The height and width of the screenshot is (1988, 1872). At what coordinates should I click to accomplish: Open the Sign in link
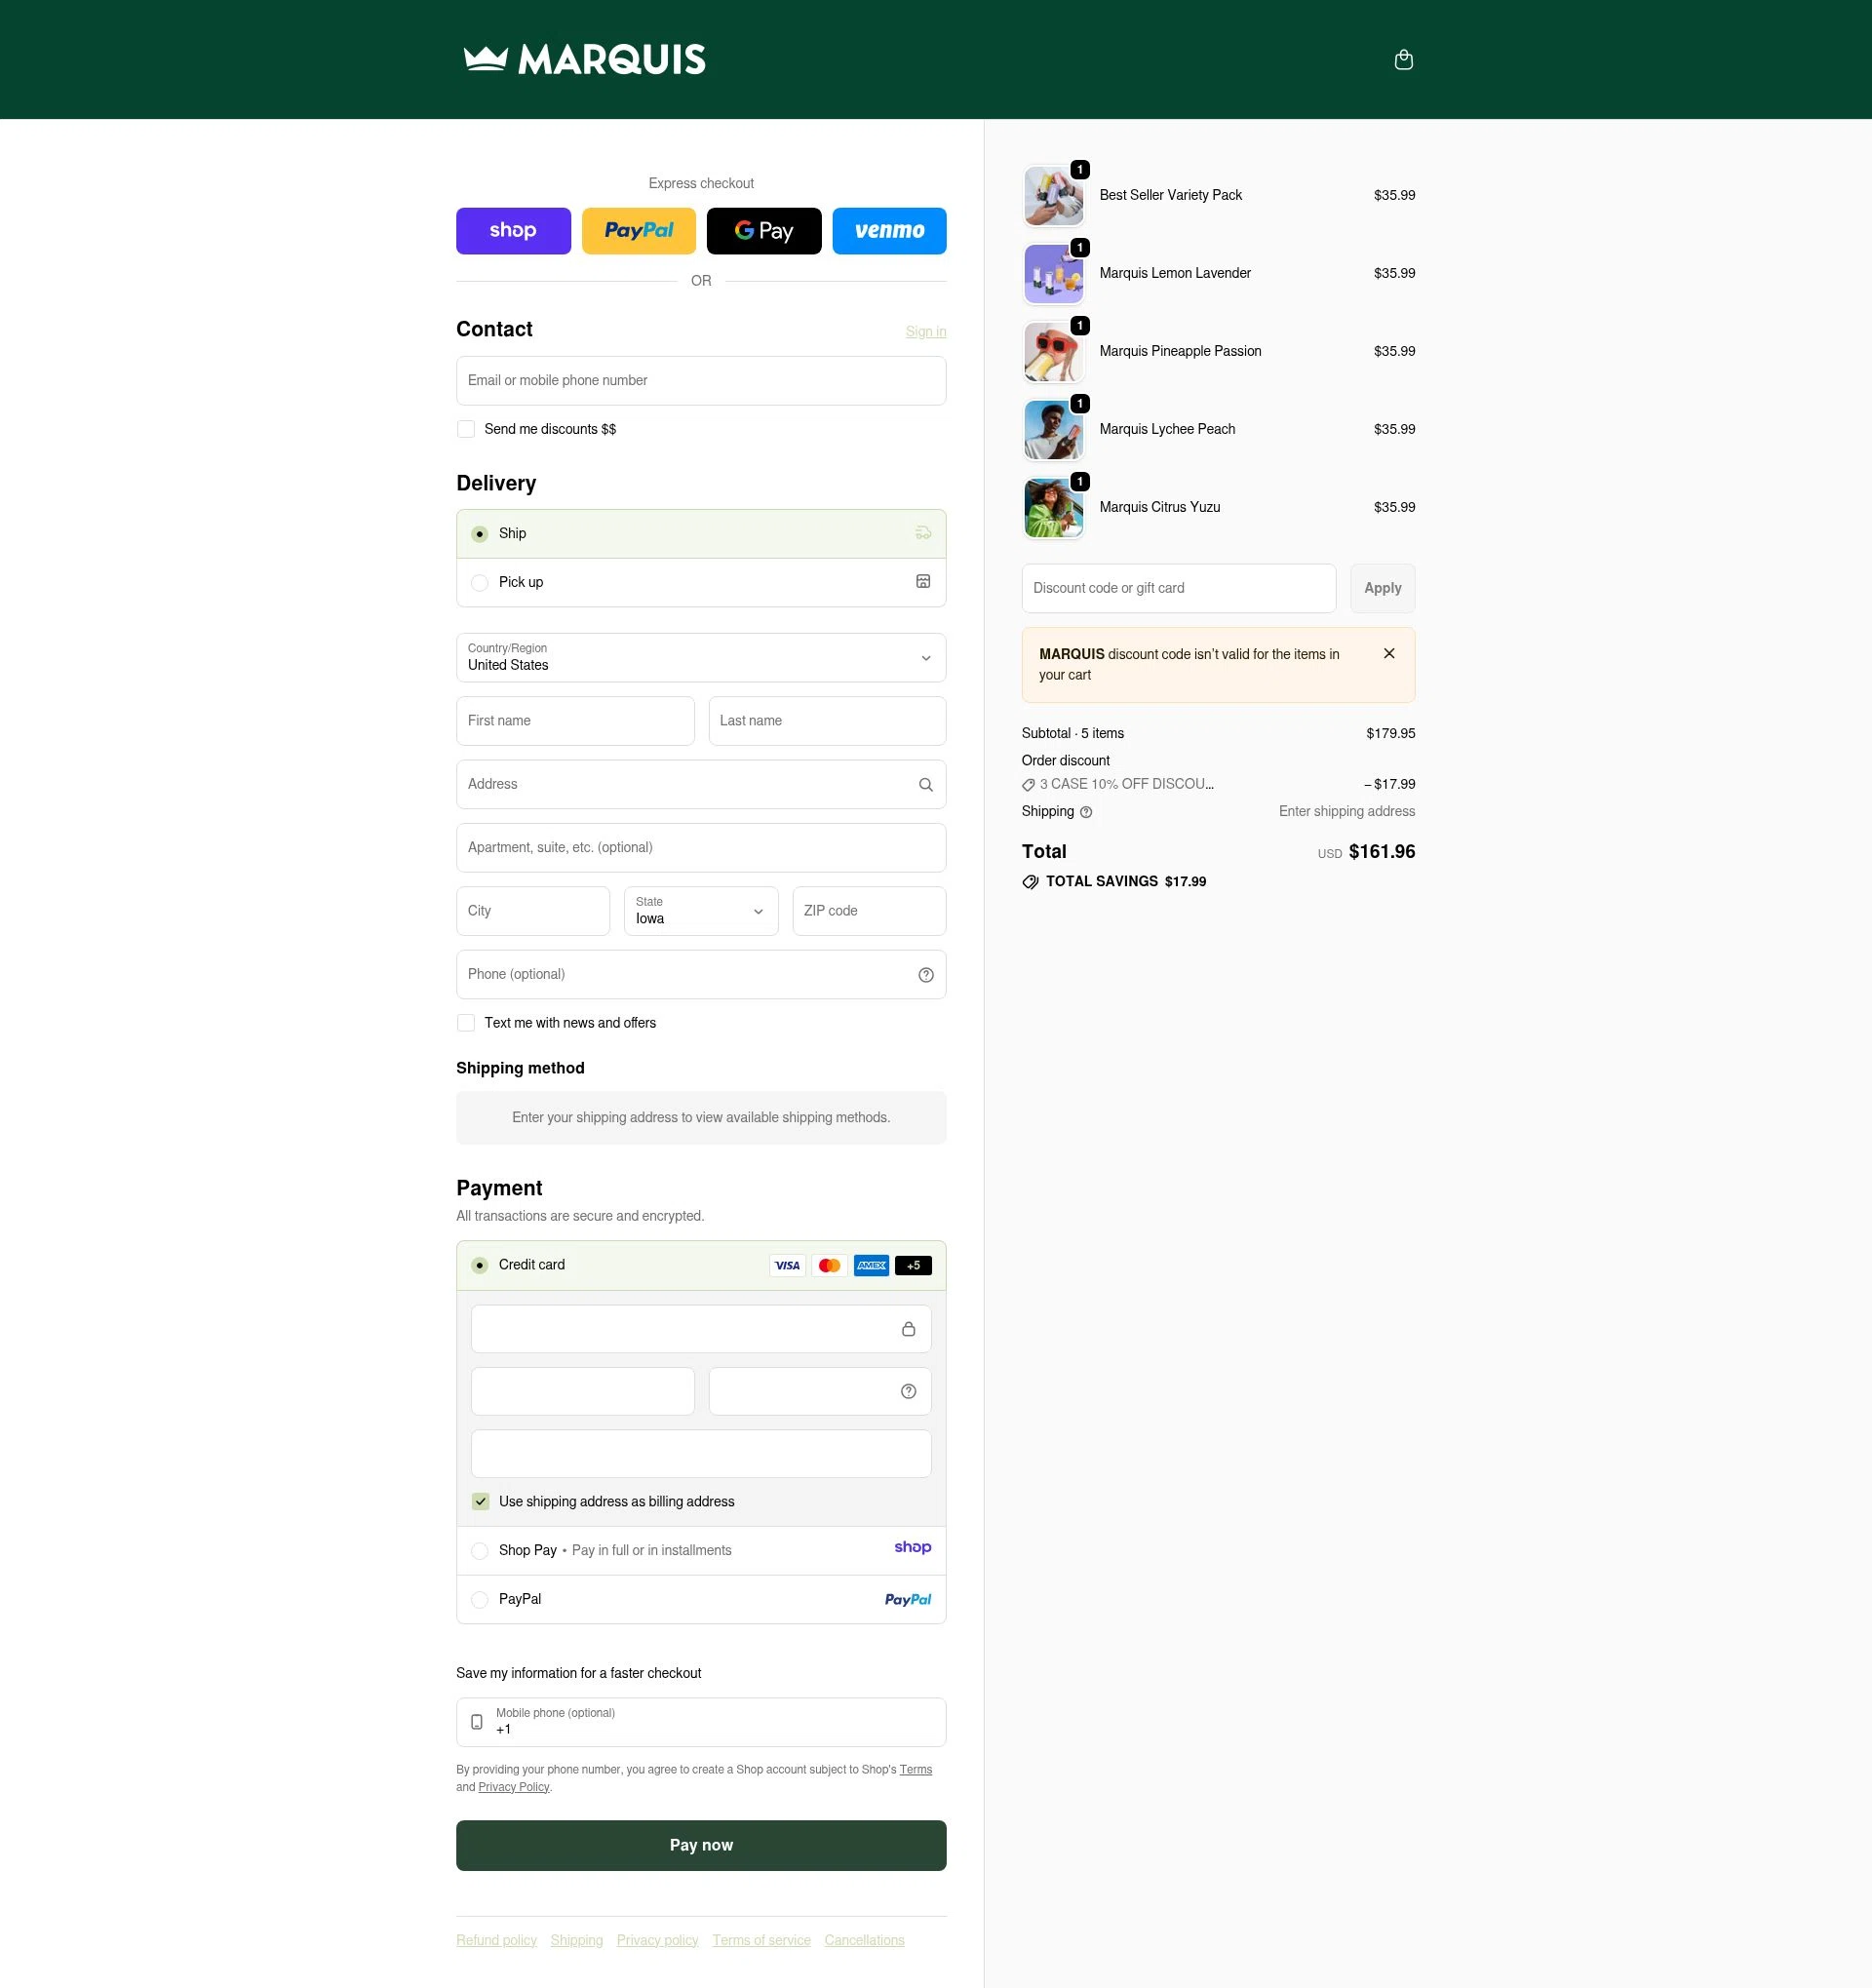tap(924, 331)
